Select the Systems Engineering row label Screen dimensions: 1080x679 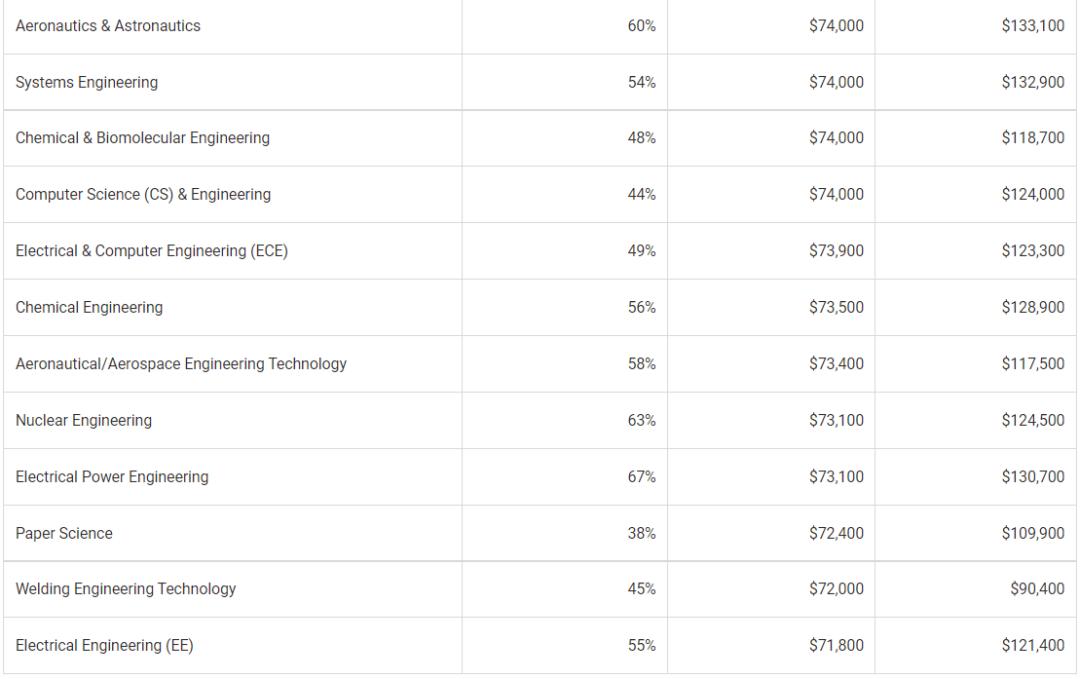click(87, 83)
